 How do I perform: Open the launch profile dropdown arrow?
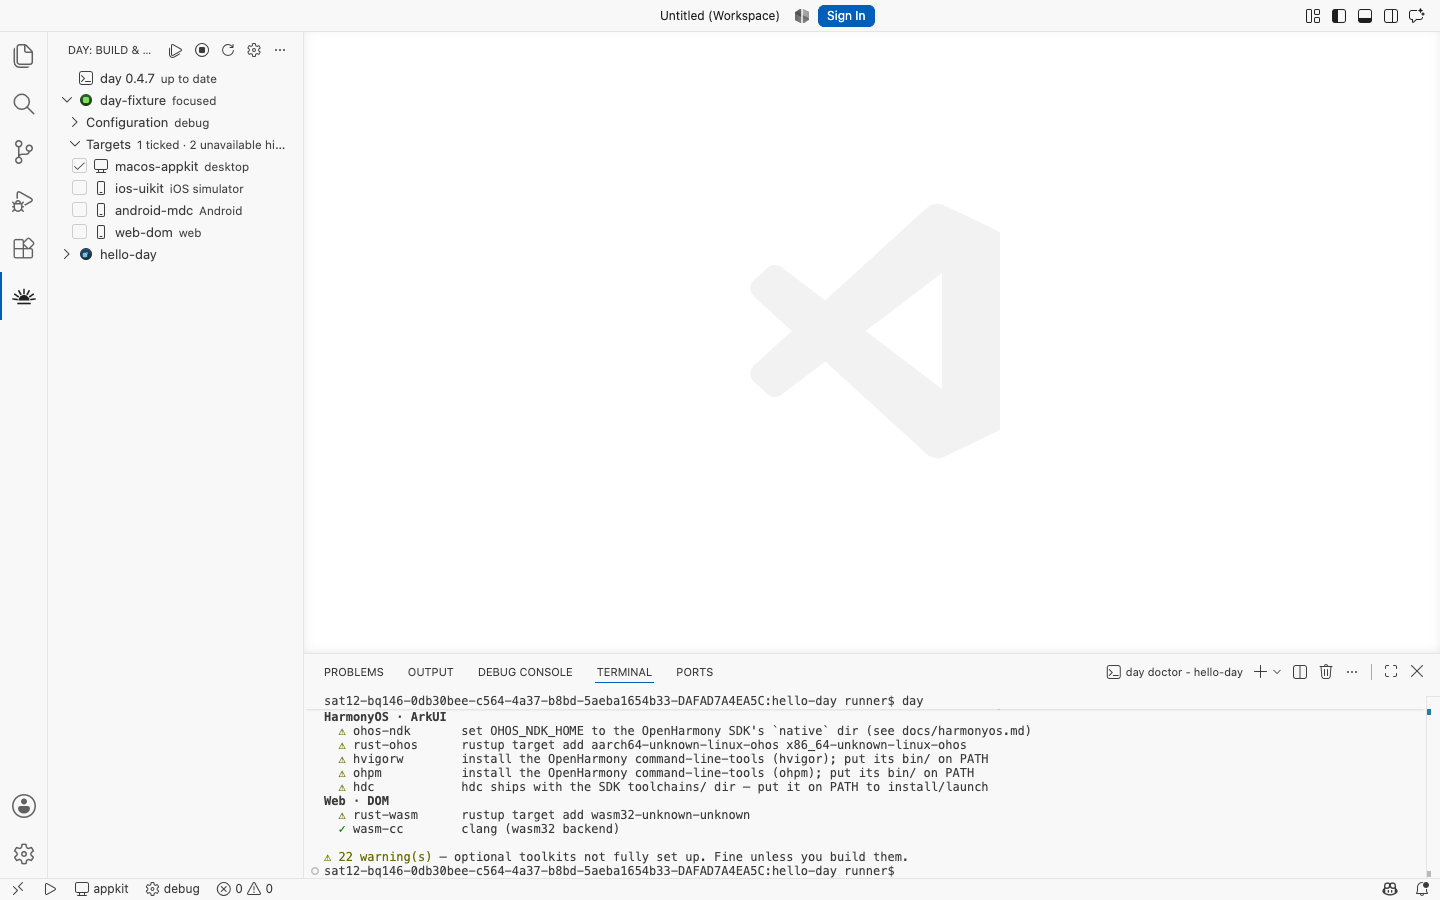pyautogui.click(x=1277, y=672)
